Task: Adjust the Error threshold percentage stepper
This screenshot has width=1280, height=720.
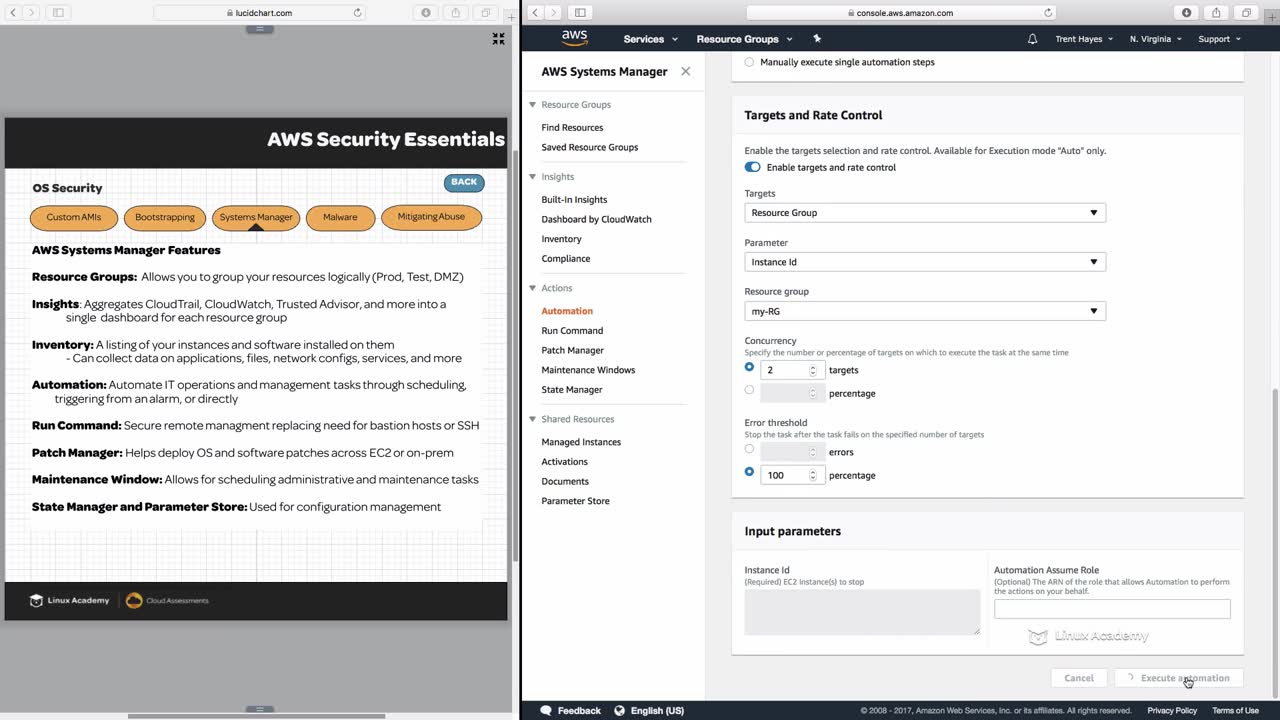Action: coord(813,475)
